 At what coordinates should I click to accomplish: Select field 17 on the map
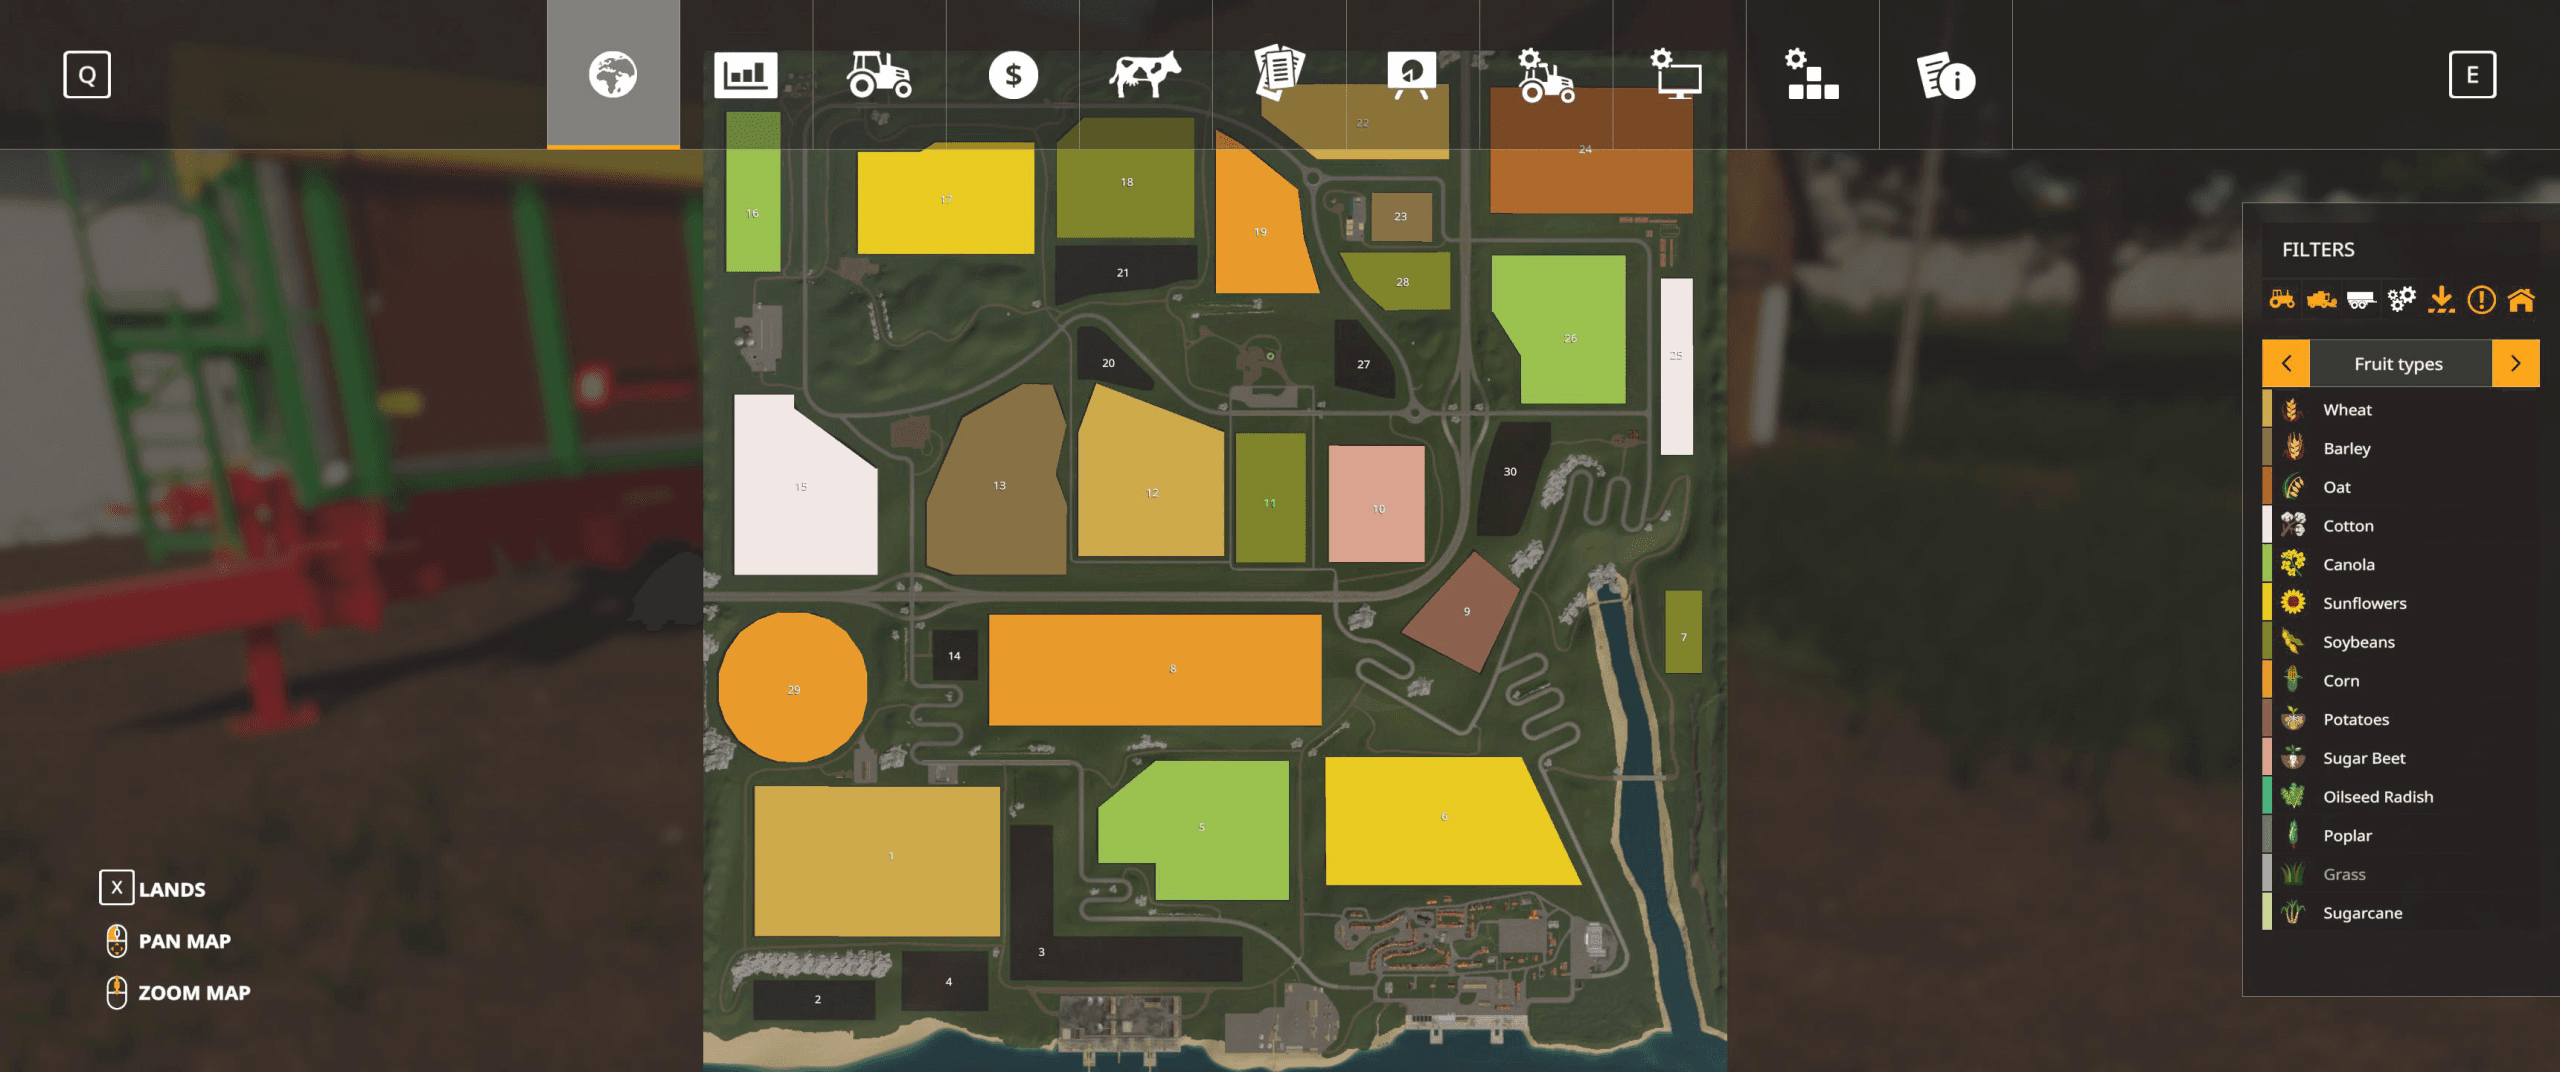[945, 199]
